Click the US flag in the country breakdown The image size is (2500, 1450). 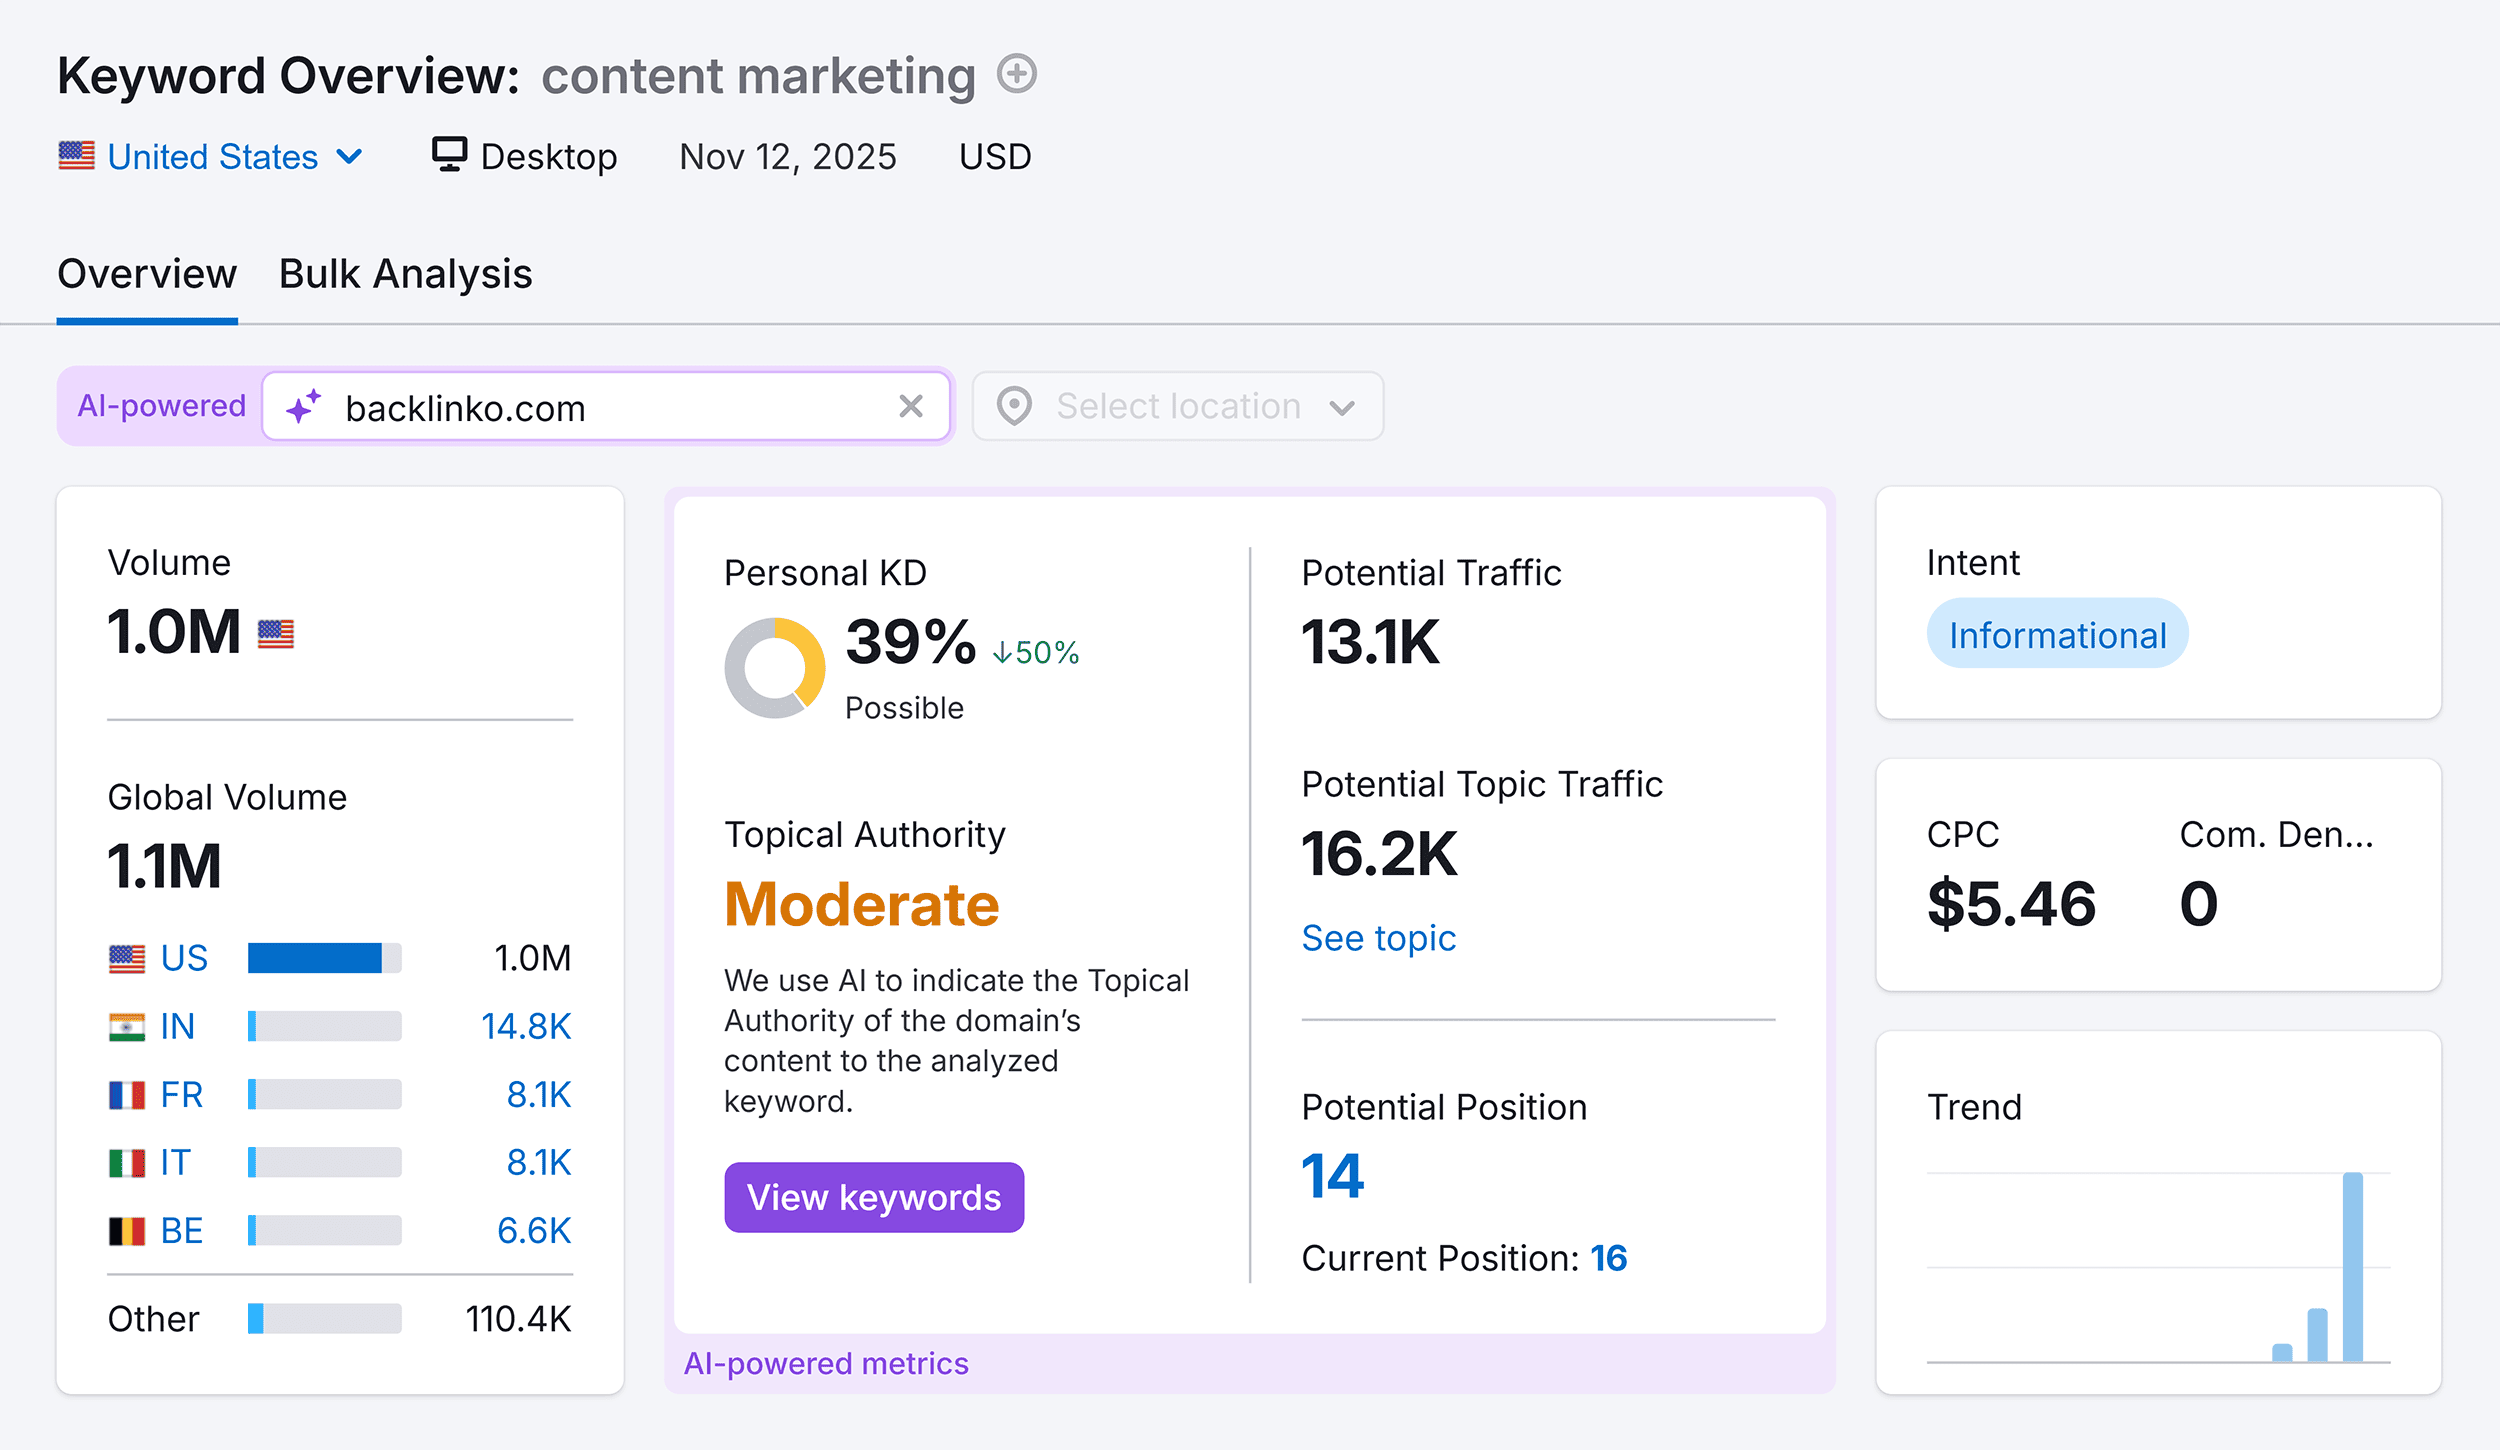[128, 958]
